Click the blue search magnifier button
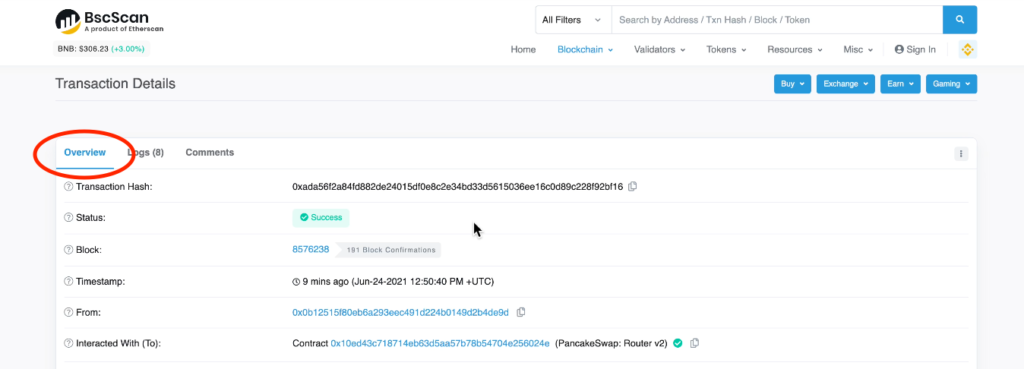The height and width of the screenshot is (369, 1024). (959, 20)
